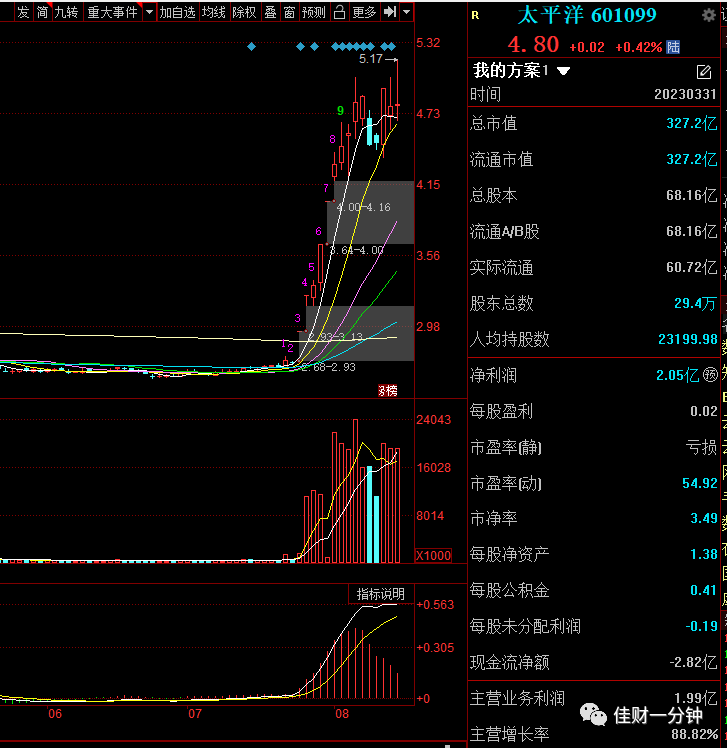Open the 更多 menu

[364, 12]
